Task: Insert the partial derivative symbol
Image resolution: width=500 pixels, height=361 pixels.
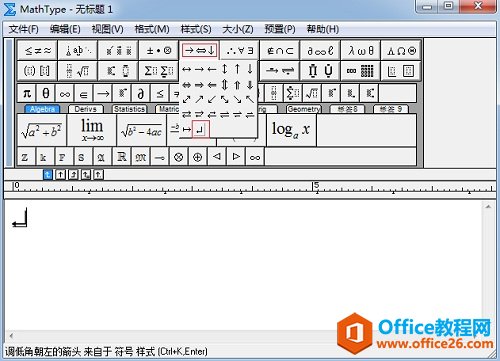Action: coord(141,93)
